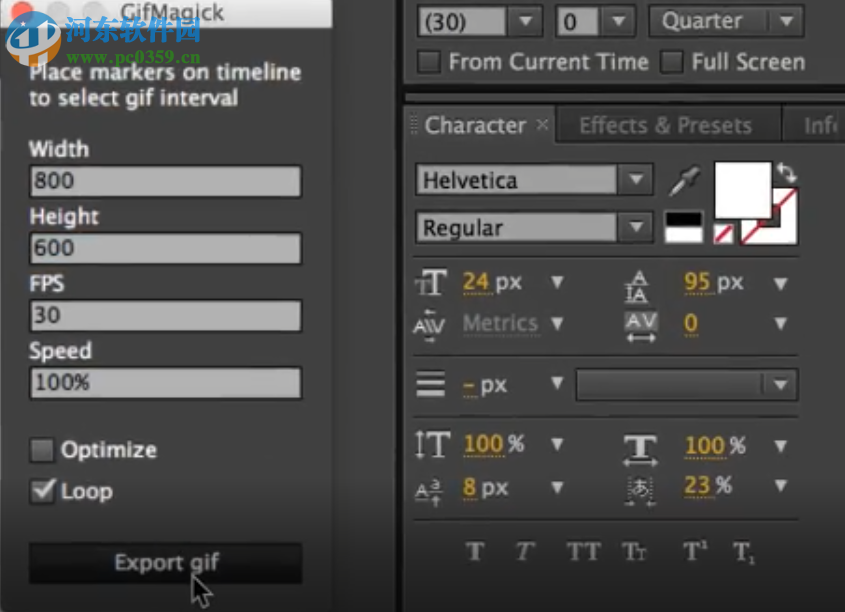Click the baseline shift value 8
Image resolution: width=845 pixels, height=612 pixels.
pyautogui.click(x=469, y=488)
